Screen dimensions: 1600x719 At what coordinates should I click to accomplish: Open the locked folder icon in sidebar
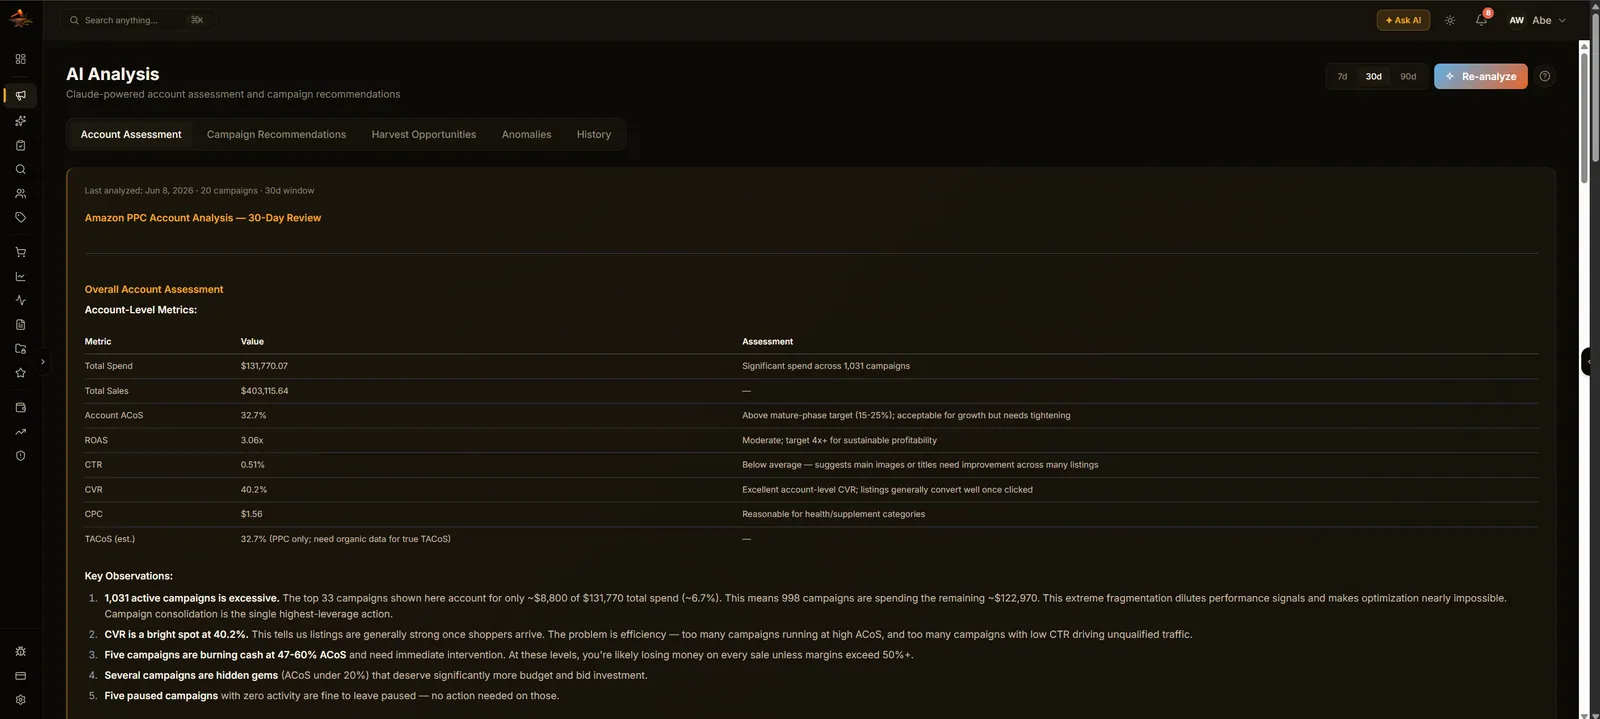click(x=20, y=348)
